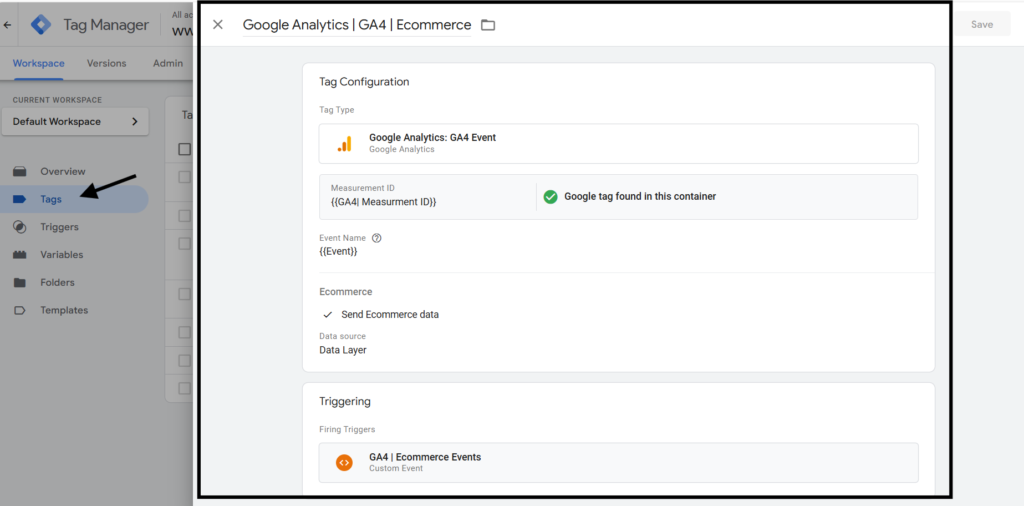Select the Google Analytics: GA4 Event tag type
This screenshot has height=506, width=1024.
click(618, 144)
